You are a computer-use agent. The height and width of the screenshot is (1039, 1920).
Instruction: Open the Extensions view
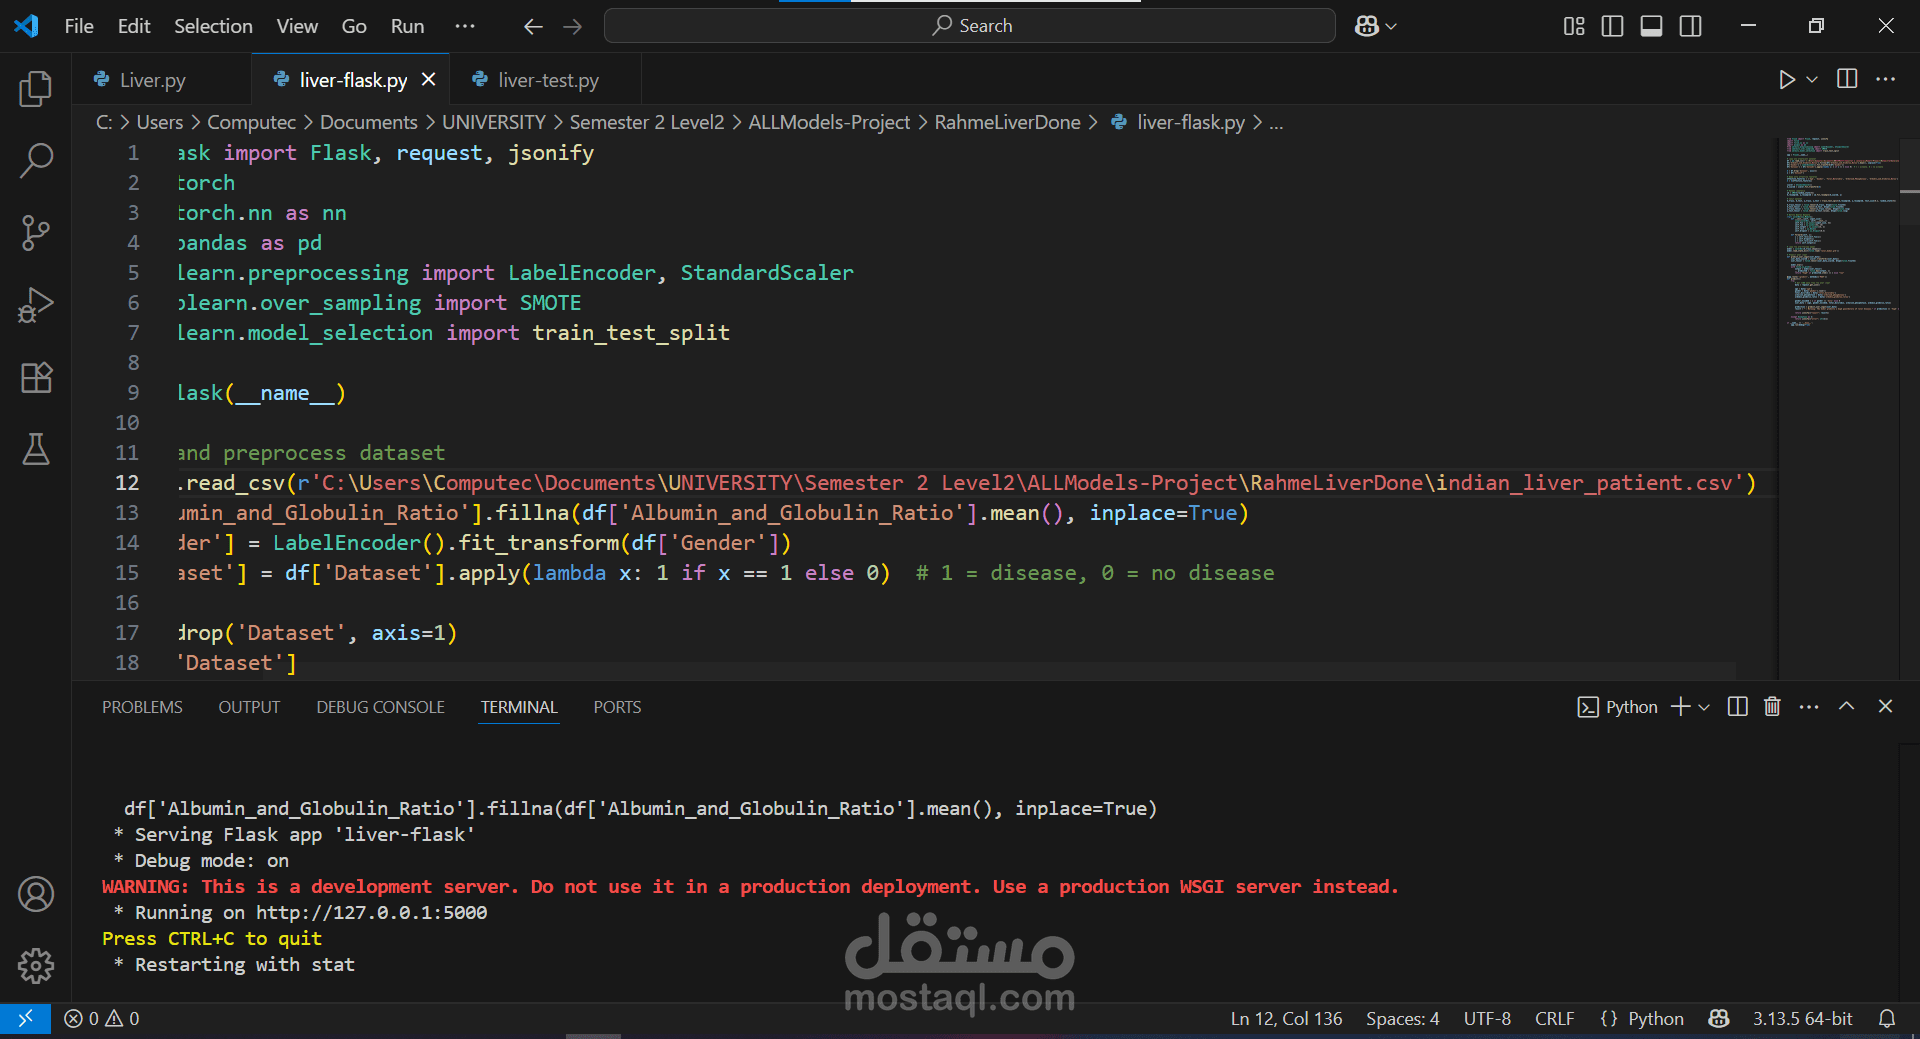36,377
